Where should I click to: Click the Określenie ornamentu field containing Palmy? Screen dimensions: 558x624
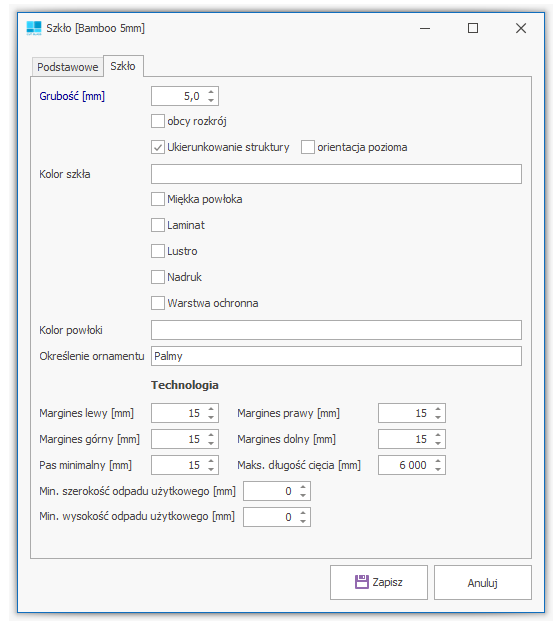coord(336,356)
